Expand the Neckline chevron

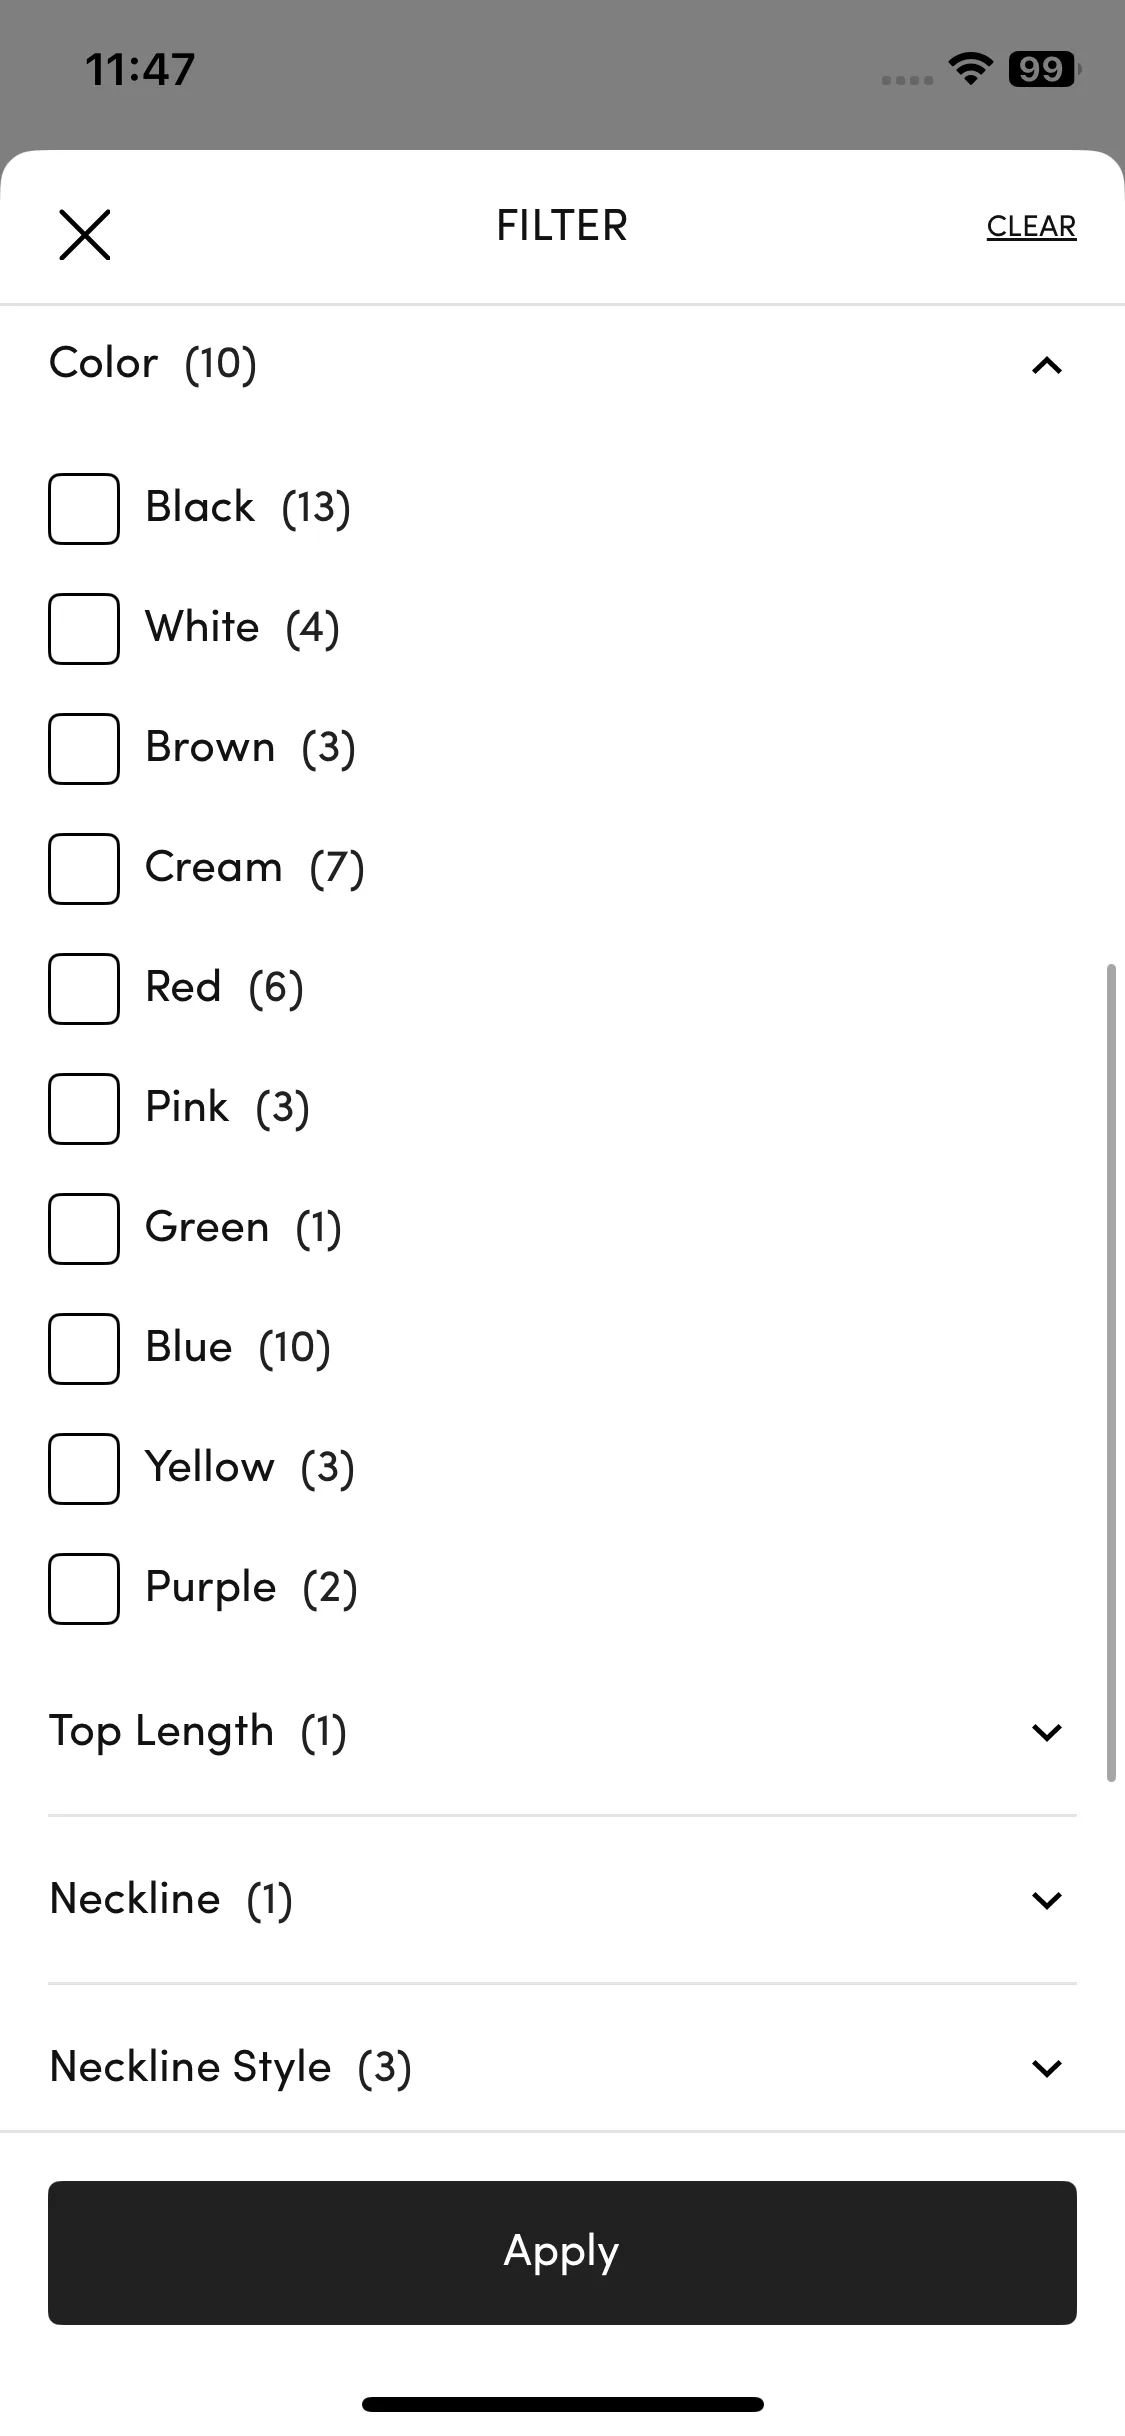(1046, 1900)
